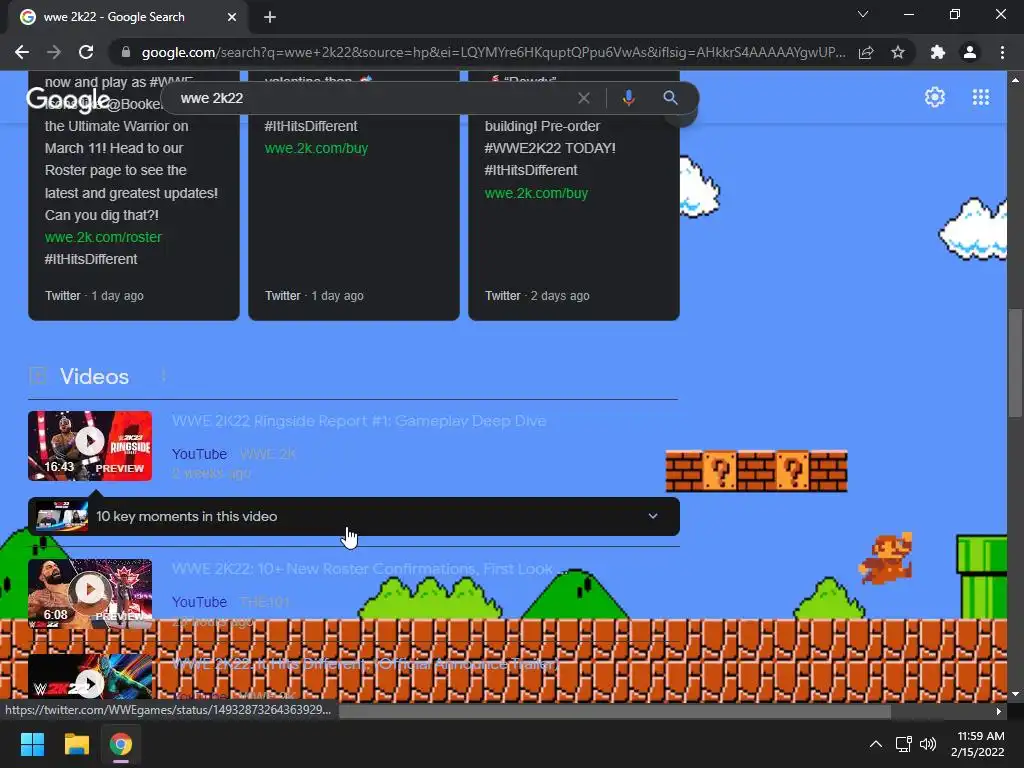Open the 10+ New Roster Confirmations title
The image size is (1024, 768).
370,569
